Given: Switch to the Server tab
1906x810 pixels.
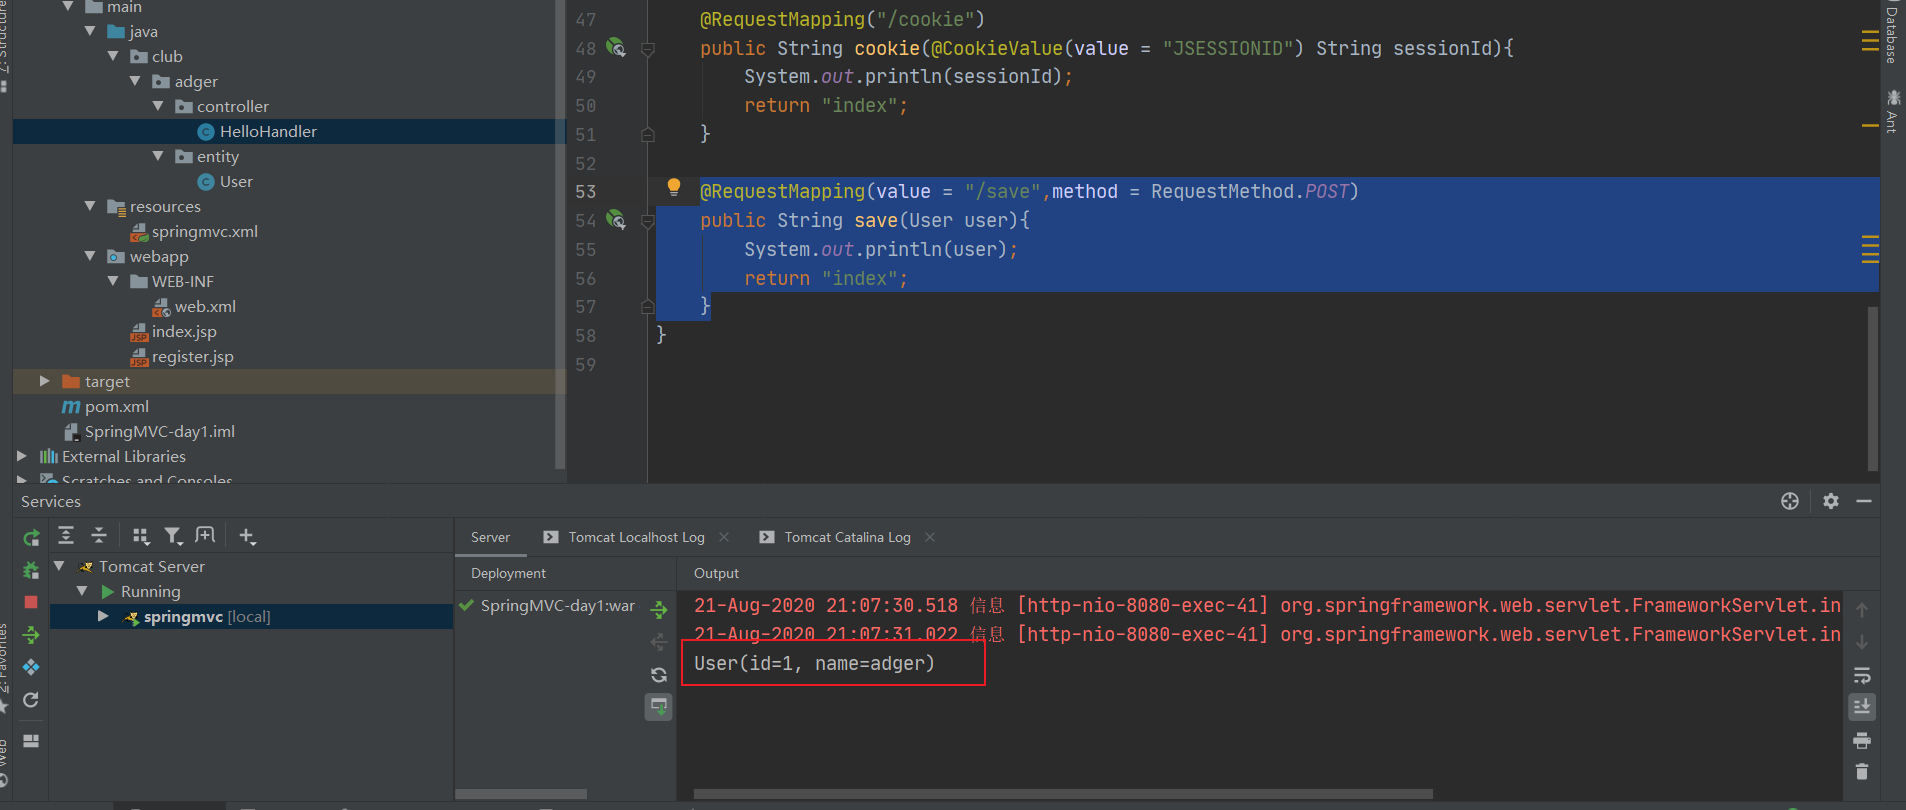Looking at the screenshot, I should [x=490, y=537].
